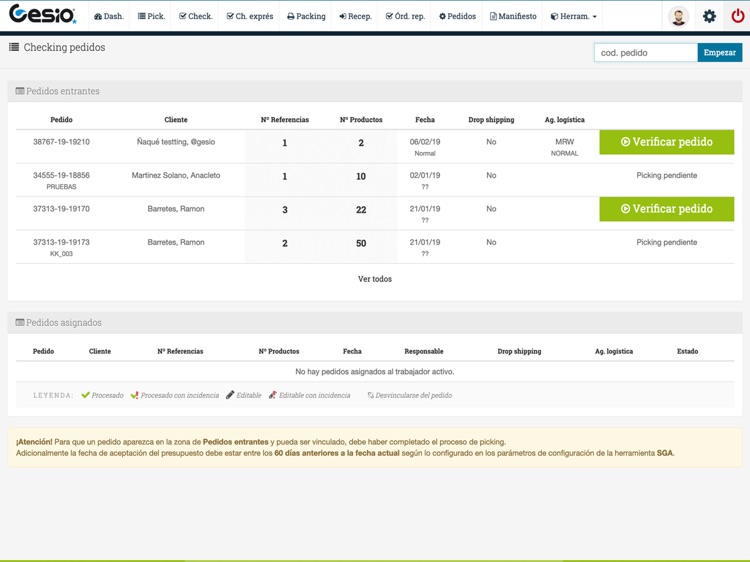The image size is (750, 562).
Task: Click Procesado con incidencia legend icon
Action: (x=134, y=395)
